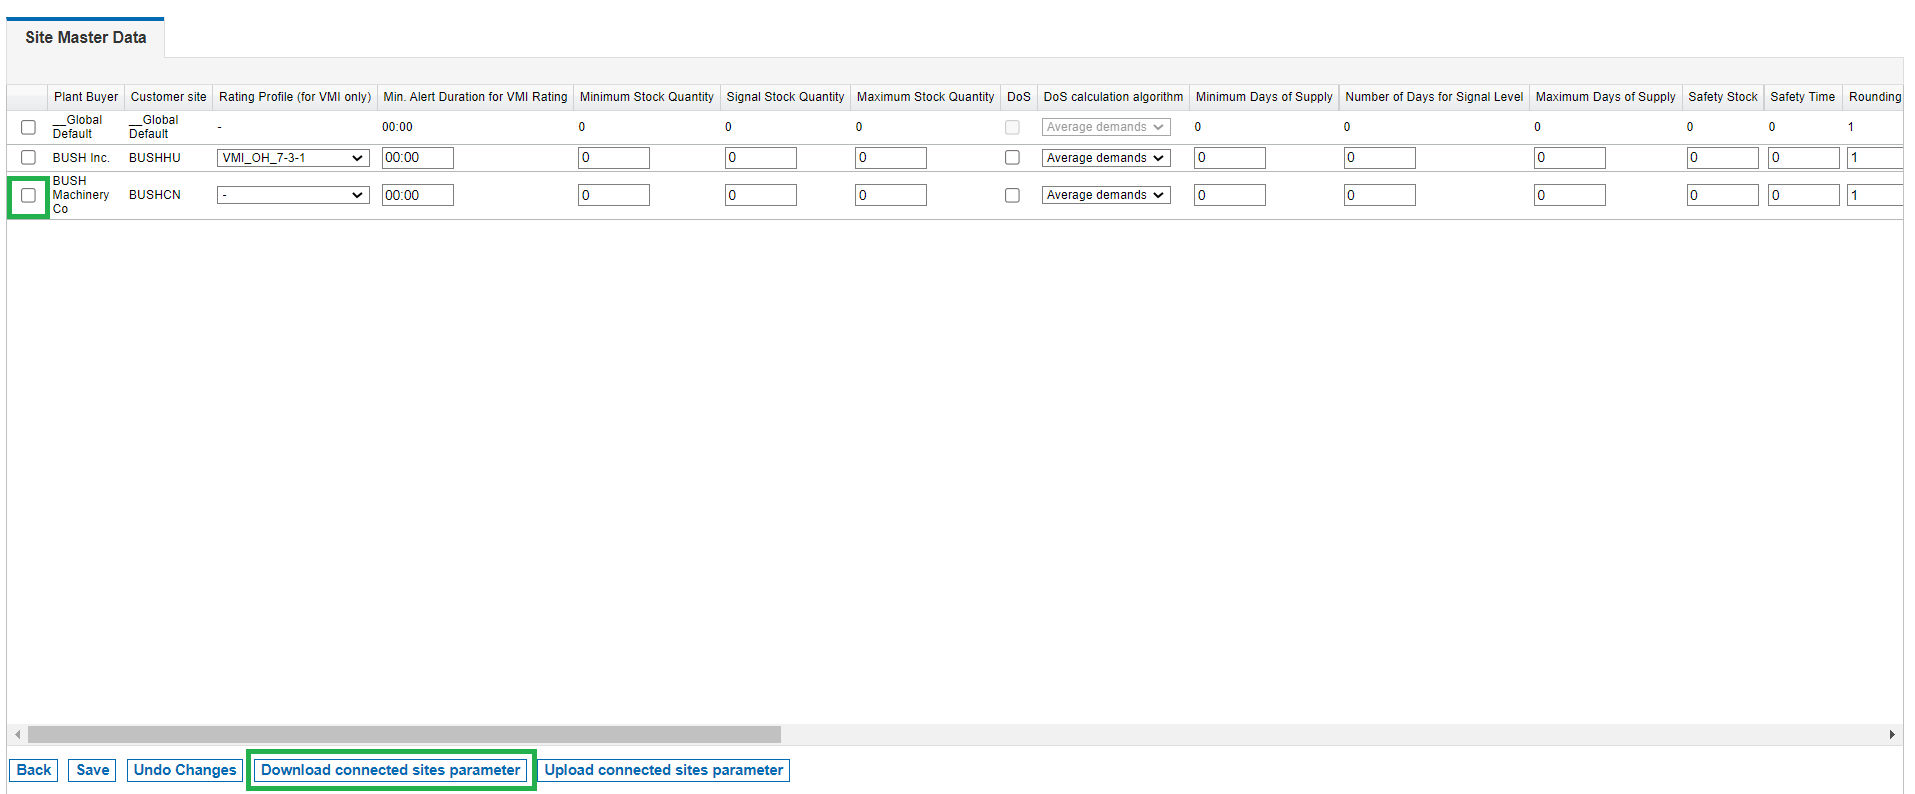Click Minimum Days of Supply field, BUSHHU row
The height and width of the screenshot is (794, 1915).
pyautogui.click(x=1230, y=158)
